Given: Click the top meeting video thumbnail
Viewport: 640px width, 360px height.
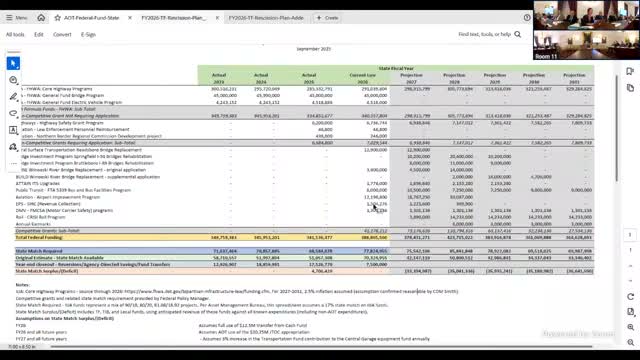Looking at the screenshot, I should 587,15.
